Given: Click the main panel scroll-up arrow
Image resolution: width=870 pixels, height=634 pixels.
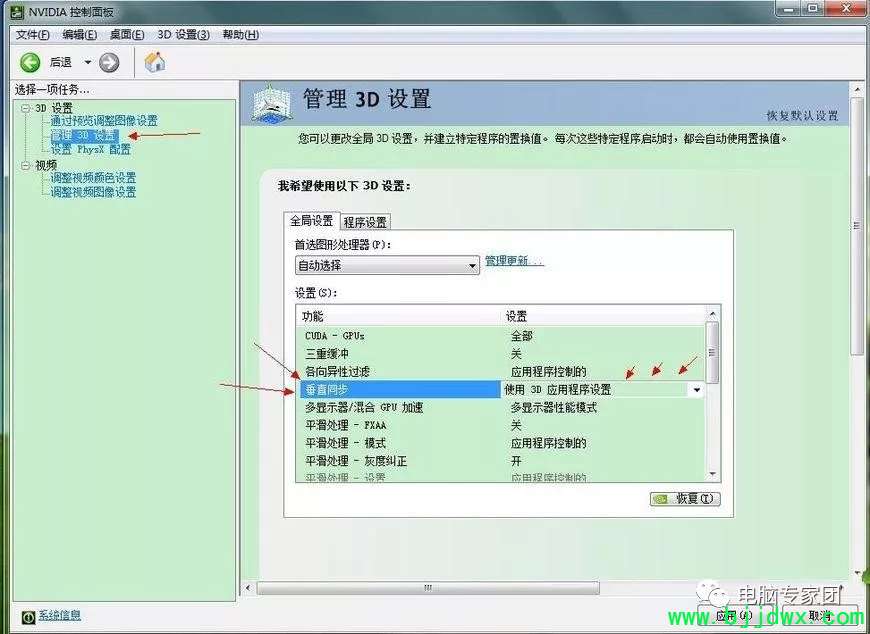Looking at the screenshot, I should [x=857, y=89].
